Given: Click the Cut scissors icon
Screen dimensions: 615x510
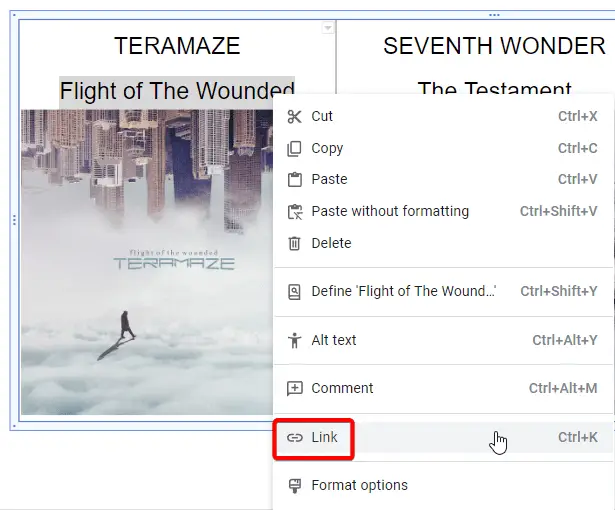Looking at the screenshot, I should click(294, 117).
